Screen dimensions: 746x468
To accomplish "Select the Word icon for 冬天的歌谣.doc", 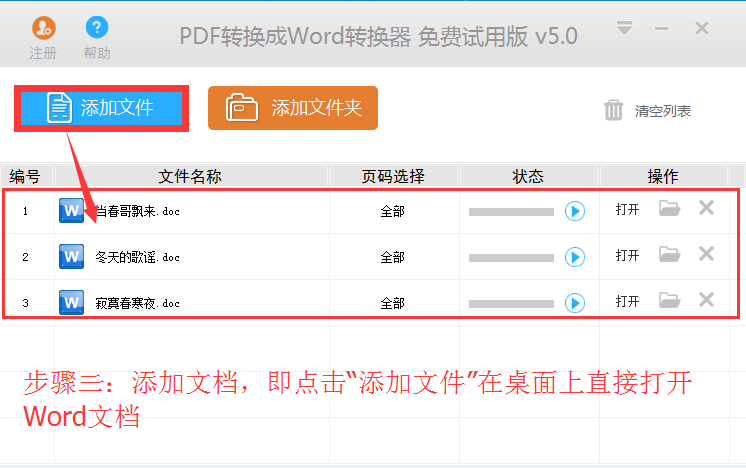I will point(71,257).
